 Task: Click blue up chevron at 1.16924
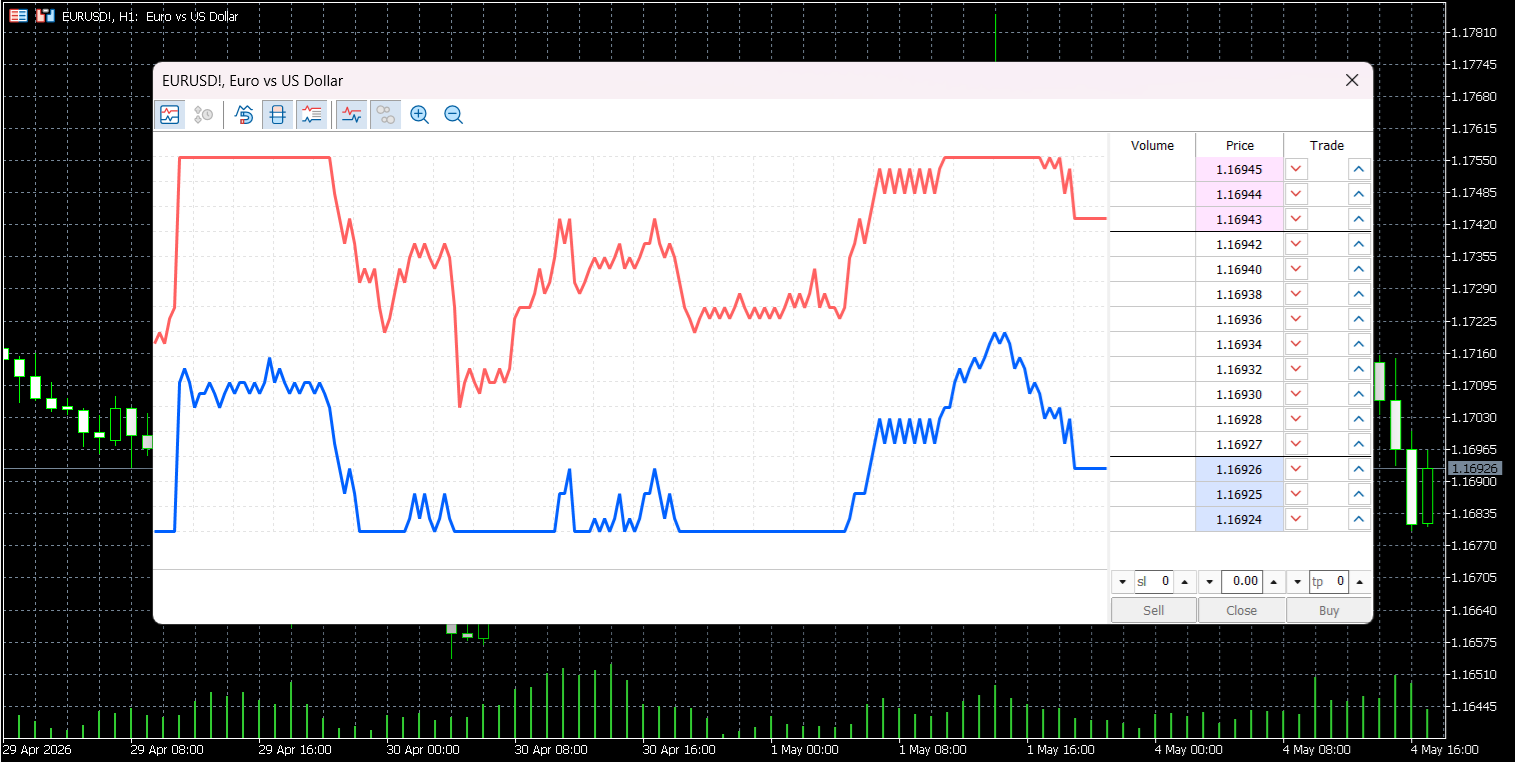[x=1359, y=519]
